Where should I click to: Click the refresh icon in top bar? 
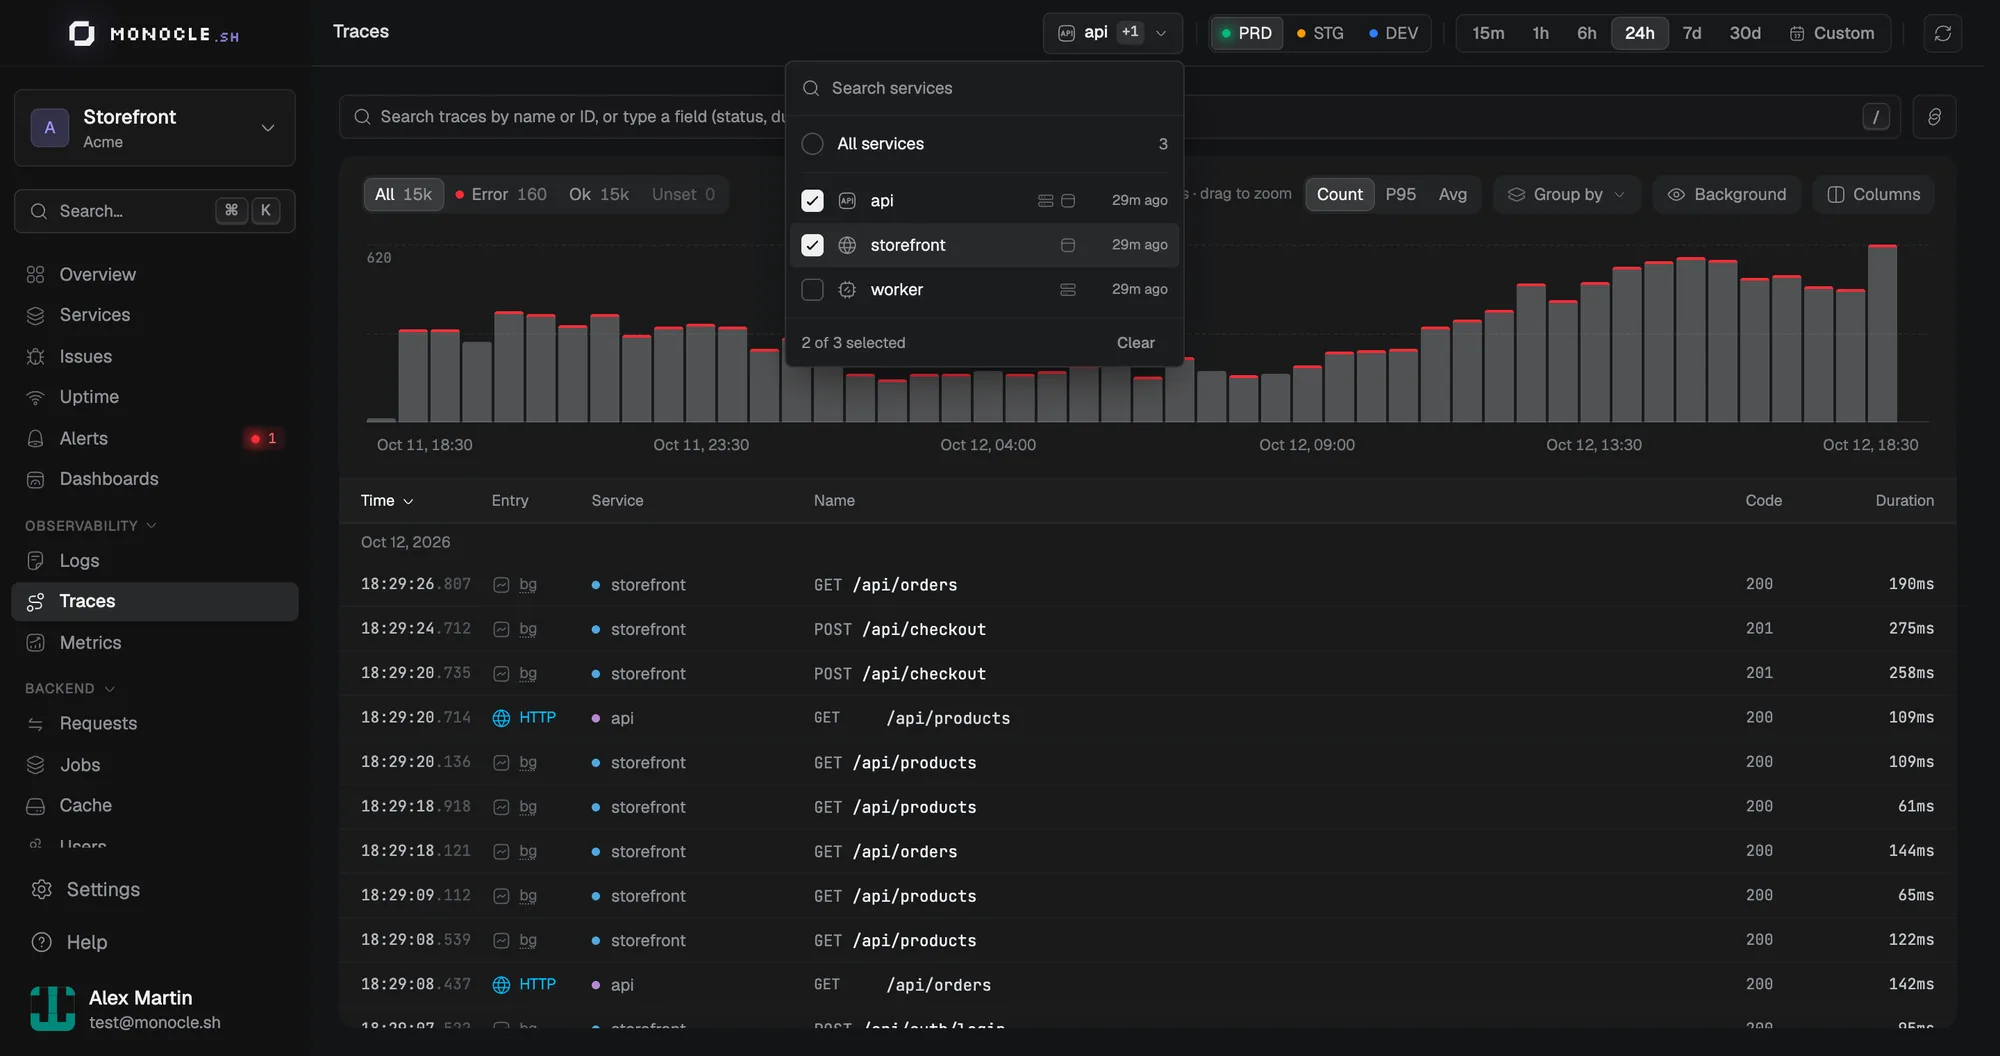click(1942, 33)
